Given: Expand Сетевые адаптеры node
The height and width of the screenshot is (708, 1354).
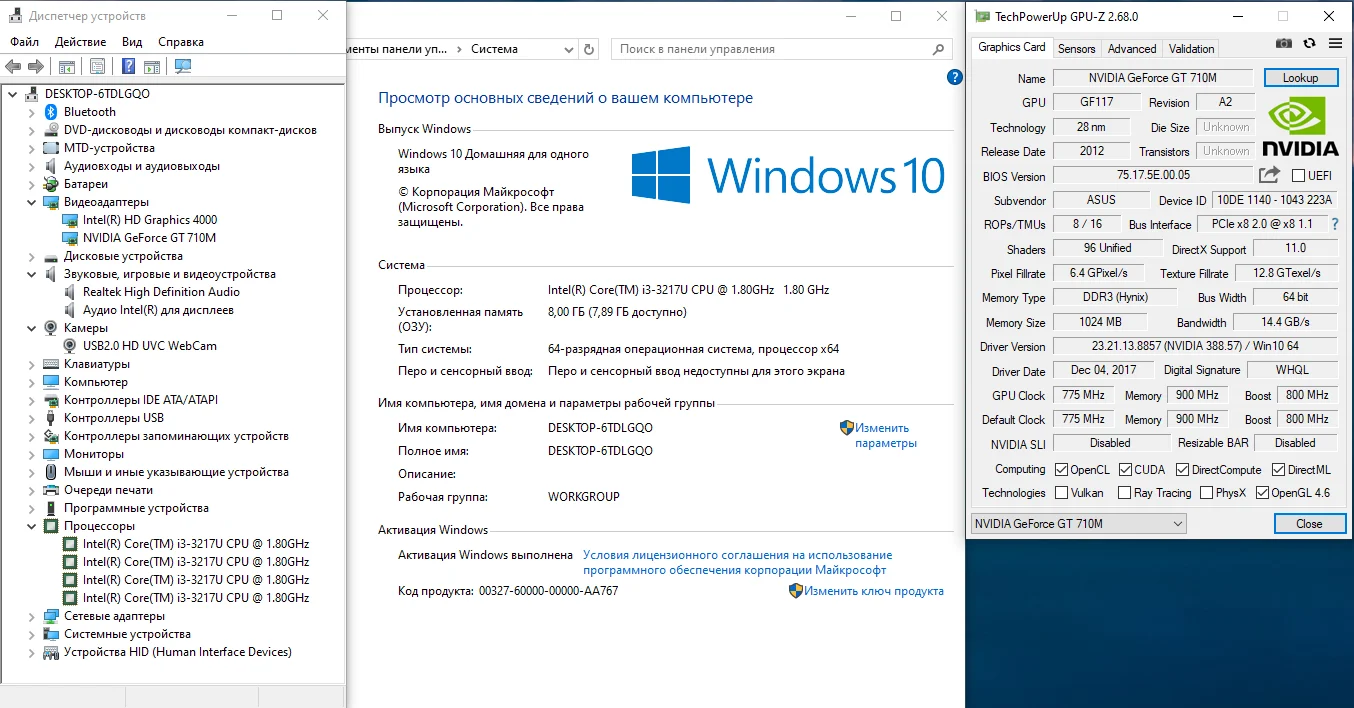Looking at the screenshot, I should 32,616.
